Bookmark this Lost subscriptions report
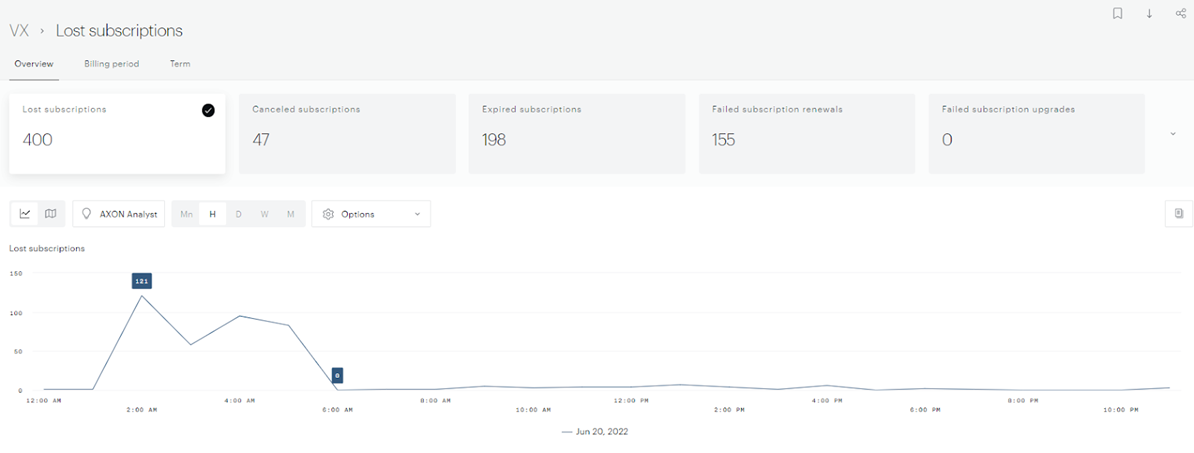This screenshot has width=1194, height=453. click(1118, 13)
